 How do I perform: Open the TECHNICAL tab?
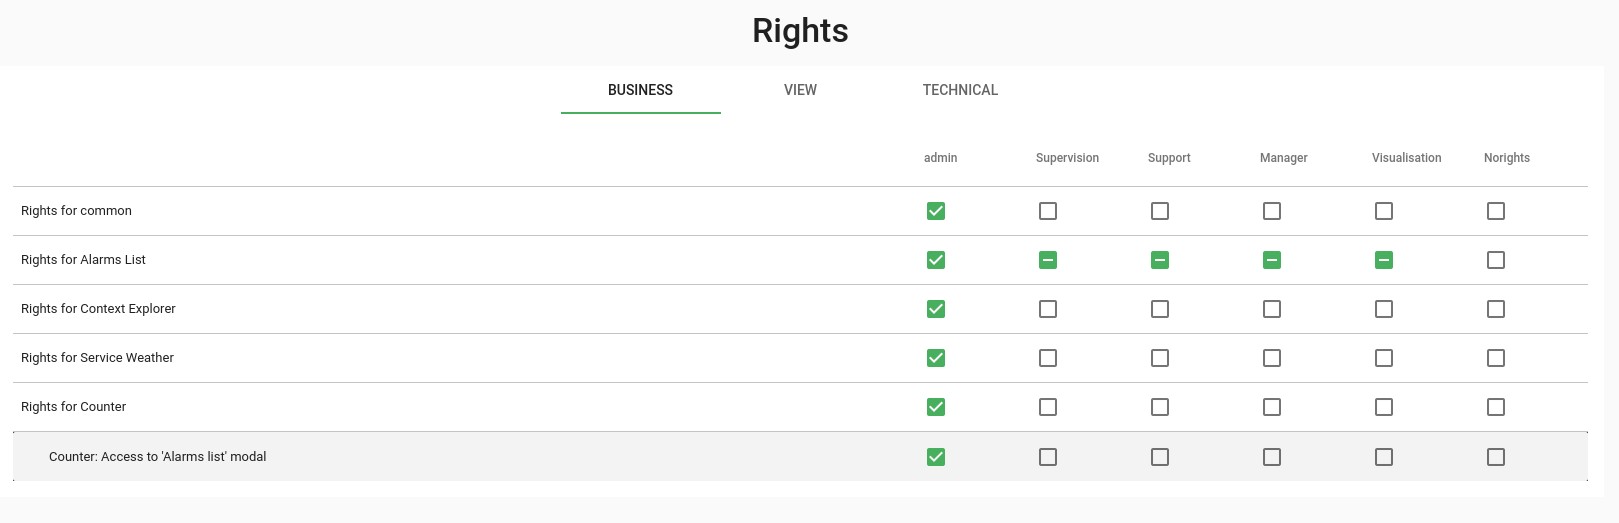coord(960,90)
